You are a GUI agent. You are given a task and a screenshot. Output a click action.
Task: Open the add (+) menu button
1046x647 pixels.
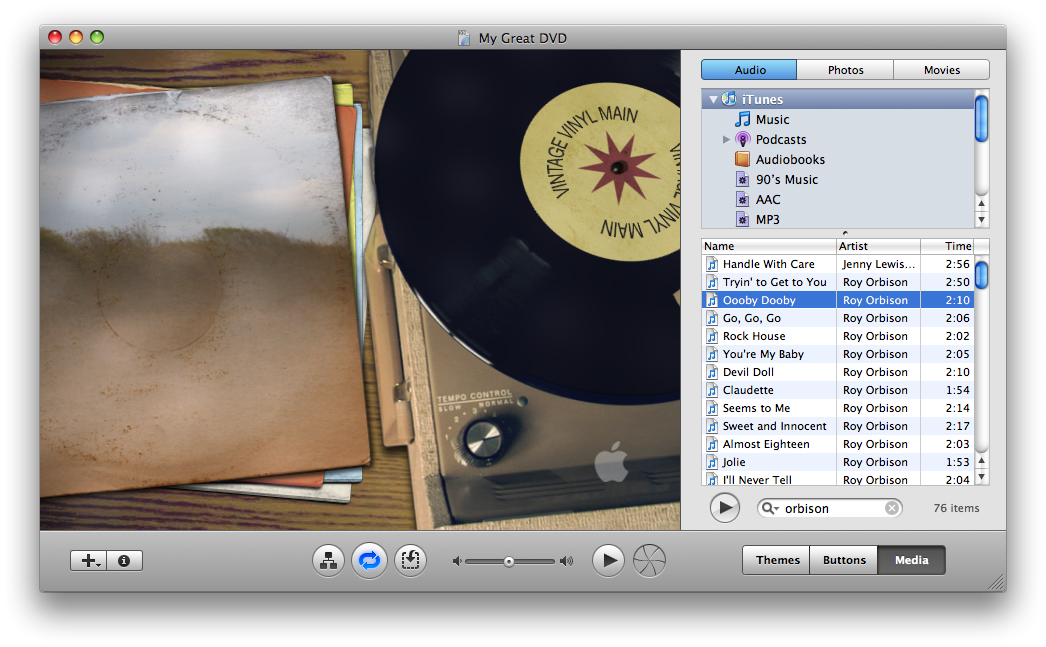pyautogui.click(x=88, y=560)
